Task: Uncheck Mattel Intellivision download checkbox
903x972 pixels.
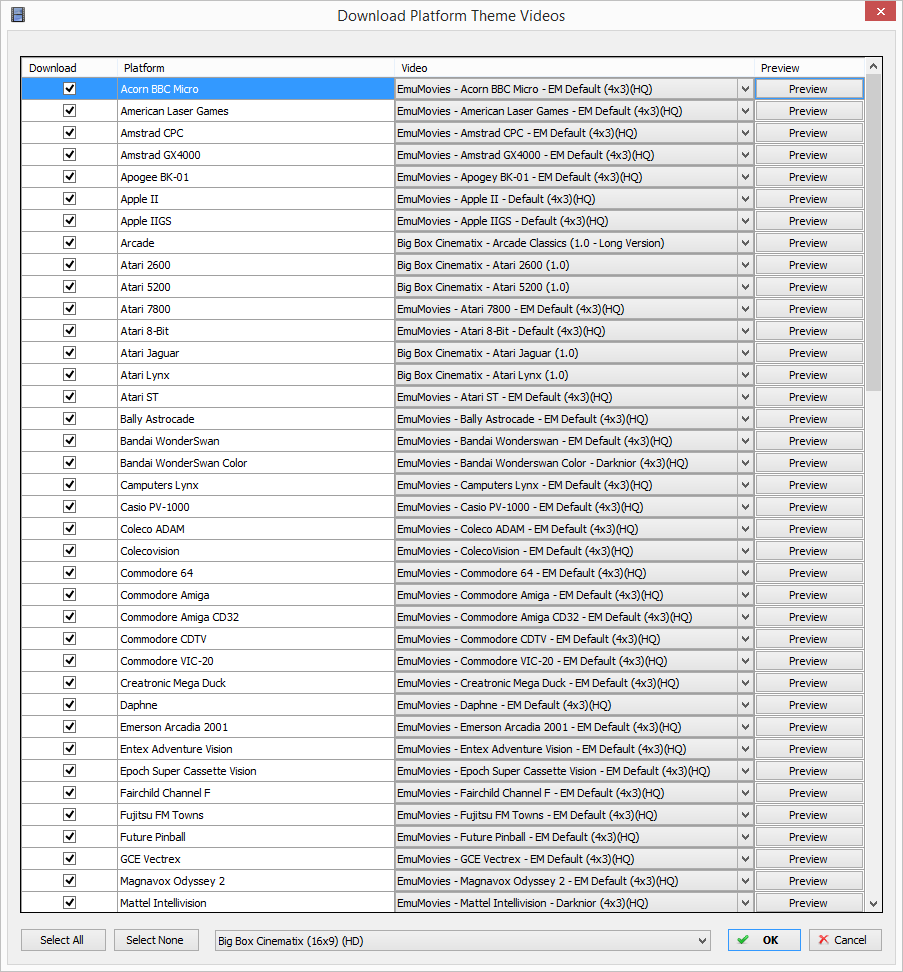Action: [x=69, y=903]
